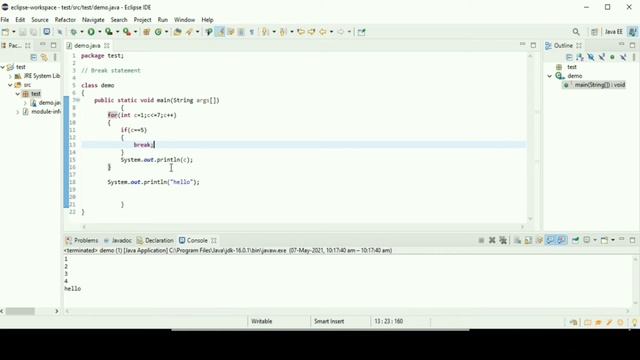Click Collapse All icon in Package Explorer
The height and width of the screenshot is (360, 640).
click(34, 57)
